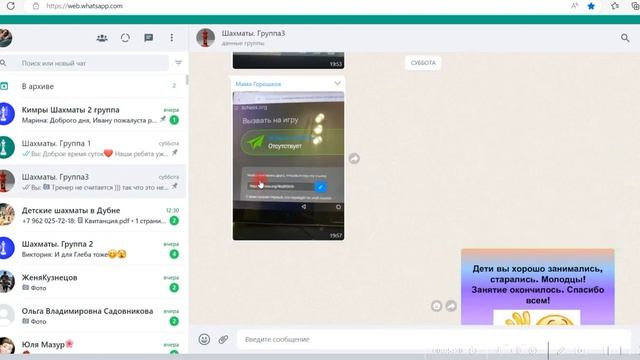Click the pin icon on Шахматы. Группа 1

pos(175,153)
